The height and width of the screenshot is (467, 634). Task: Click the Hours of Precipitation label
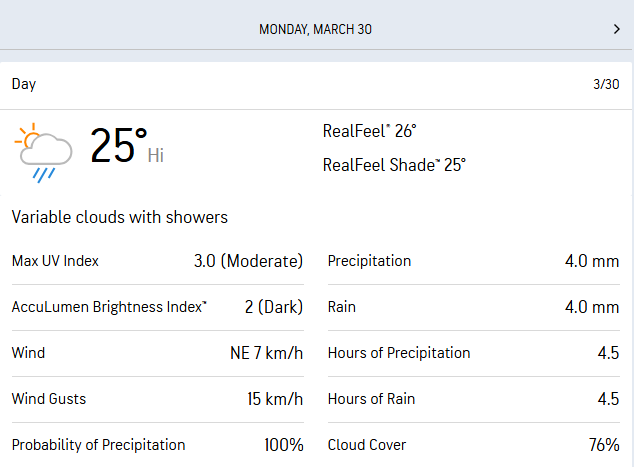(x=399, y=353)
